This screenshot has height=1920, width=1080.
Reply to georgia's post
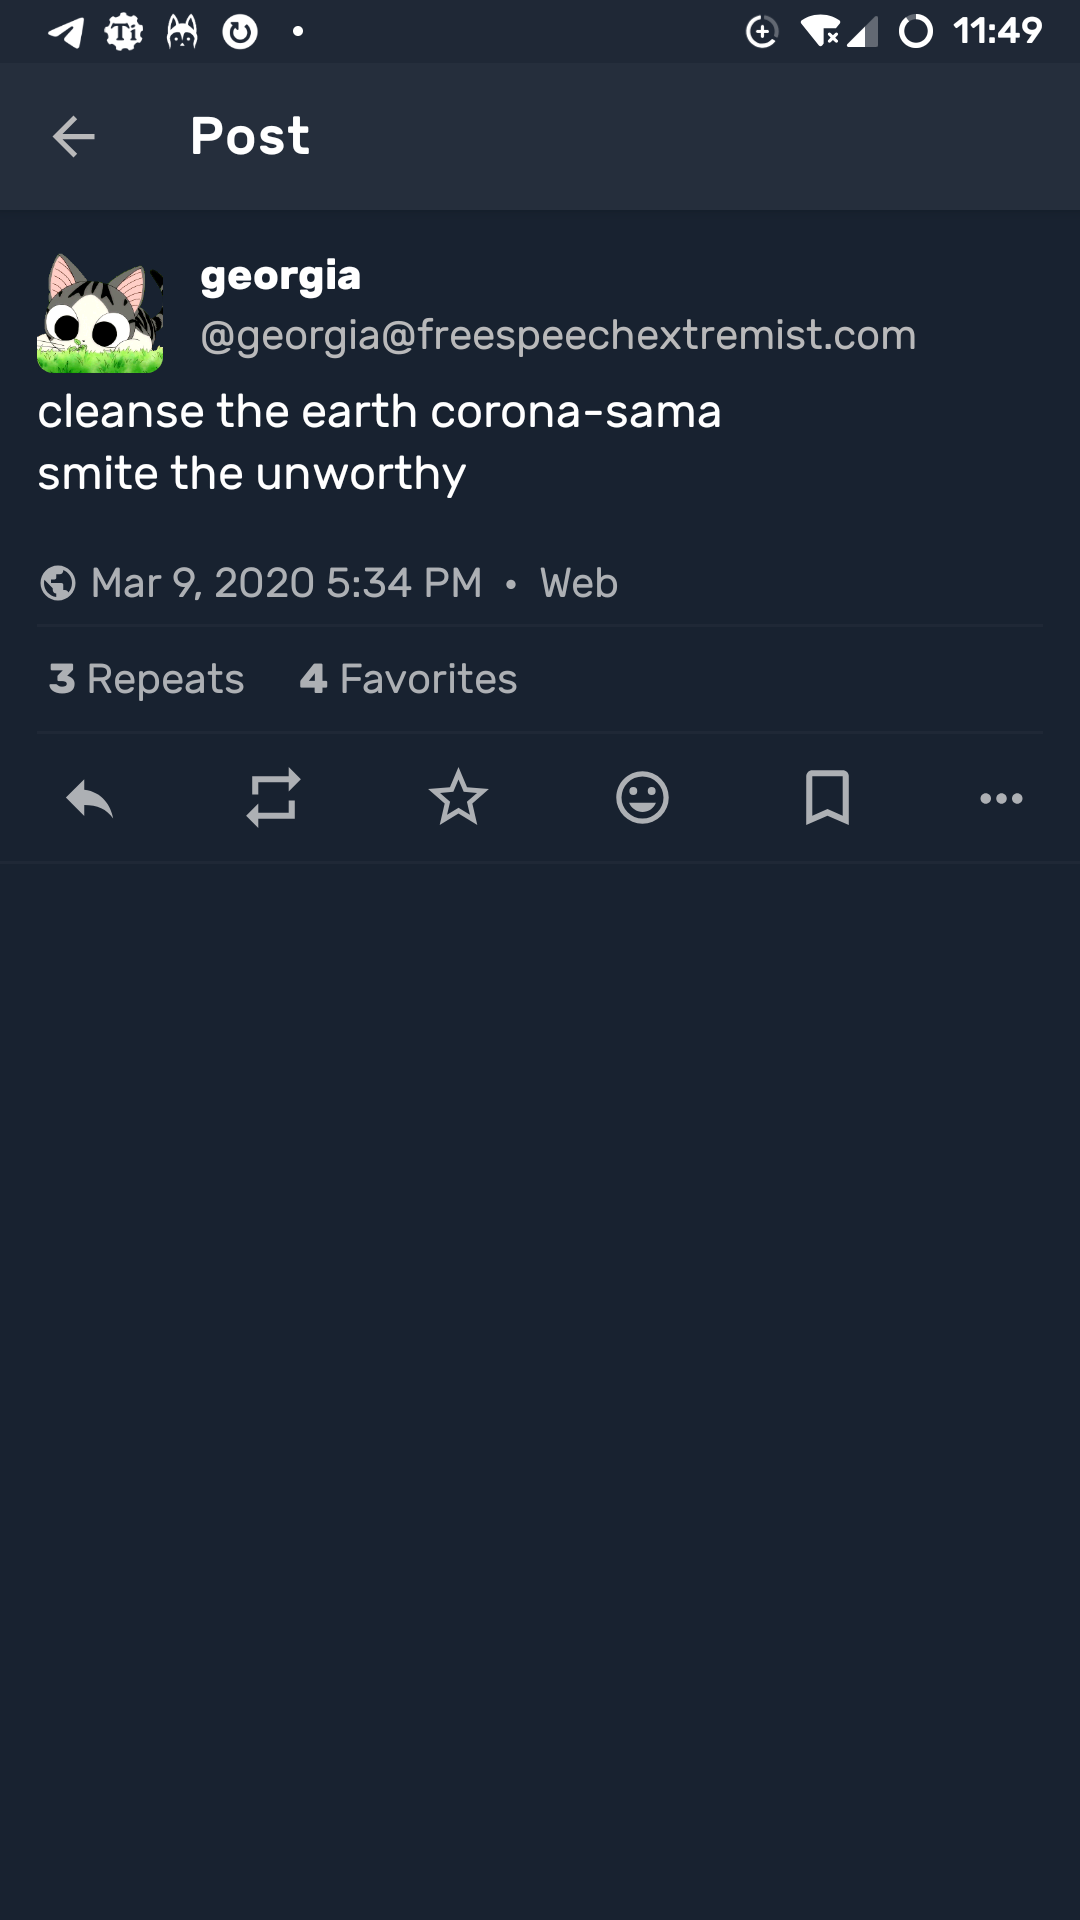90,798
